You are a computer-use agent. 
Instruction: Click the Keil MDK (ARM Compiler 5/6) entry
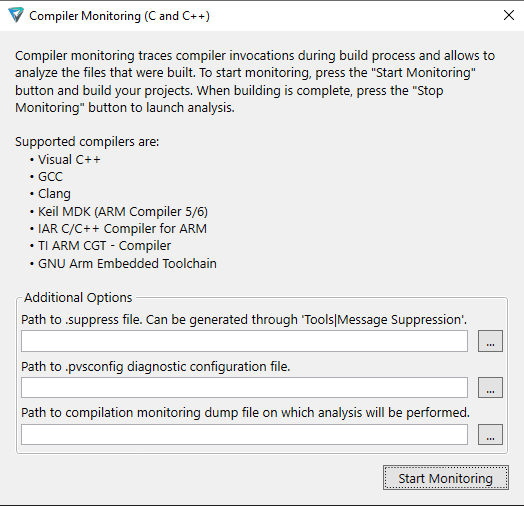pyautogui.click(x=123, y=212)
